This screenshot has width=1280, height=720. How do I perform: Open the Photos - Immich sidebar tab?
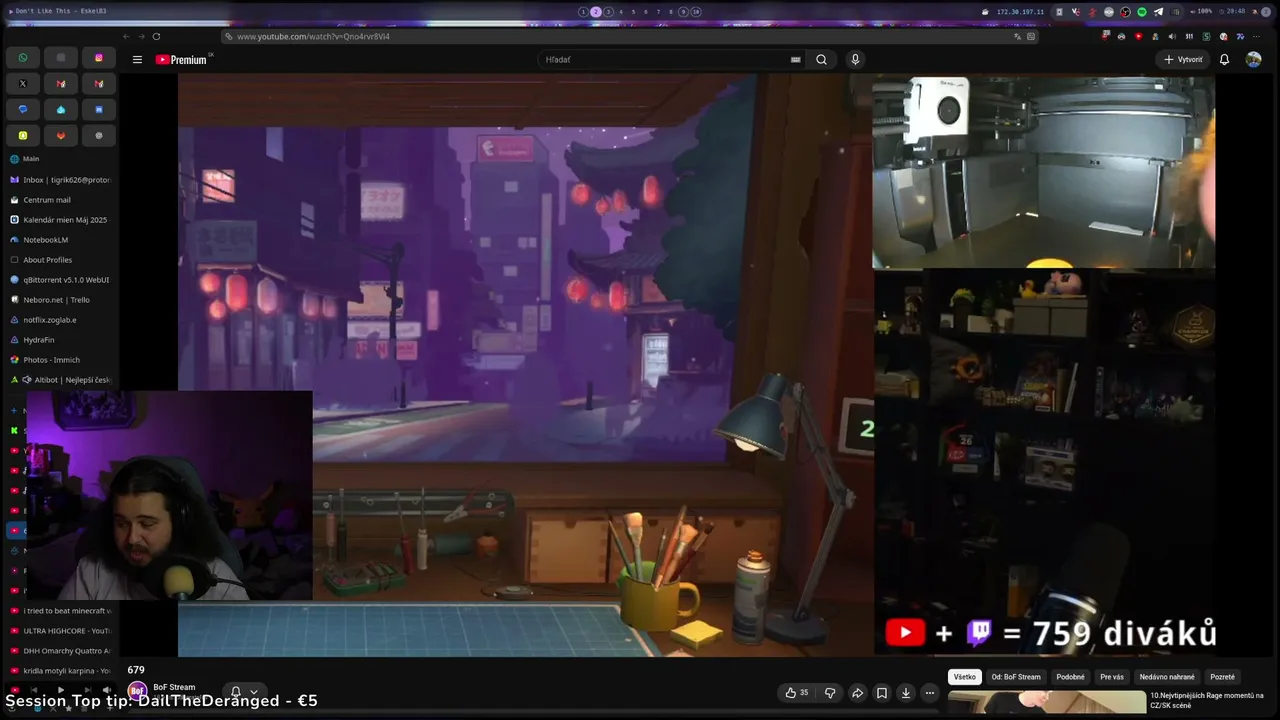coord(61,360)
